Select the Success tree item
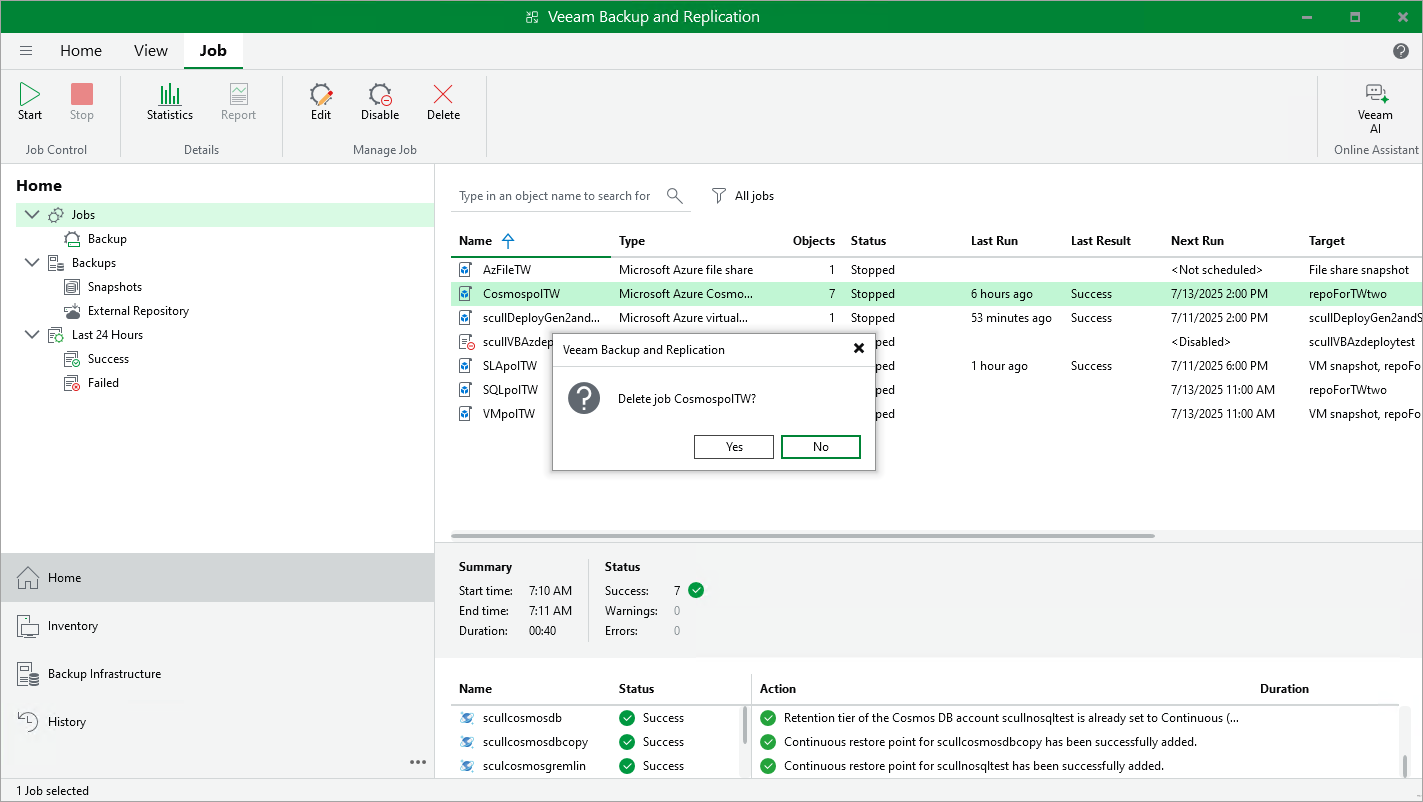Viewport: 1423px width, 802px height. (108, 359)
